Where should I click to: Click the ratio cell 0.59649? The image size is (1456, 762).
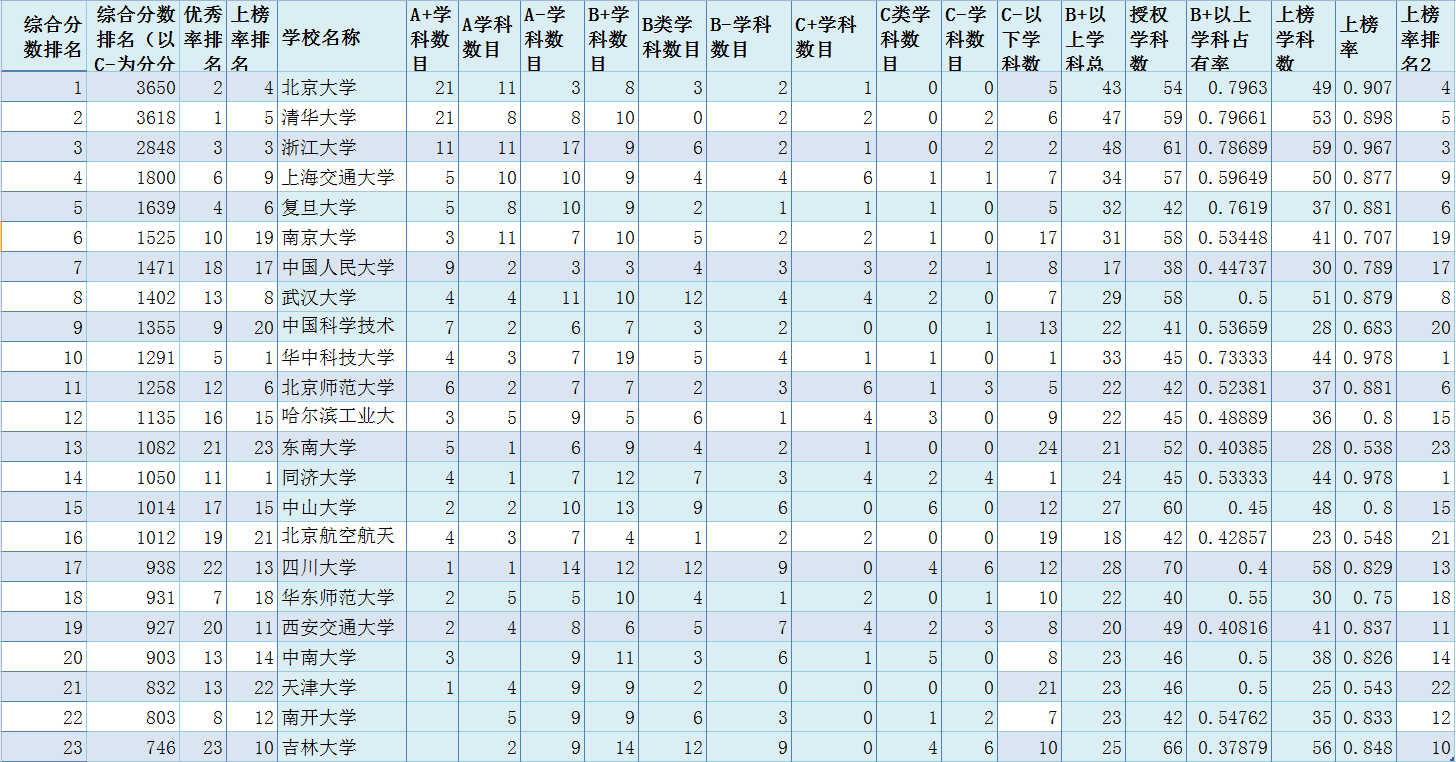coord(1229,177)
